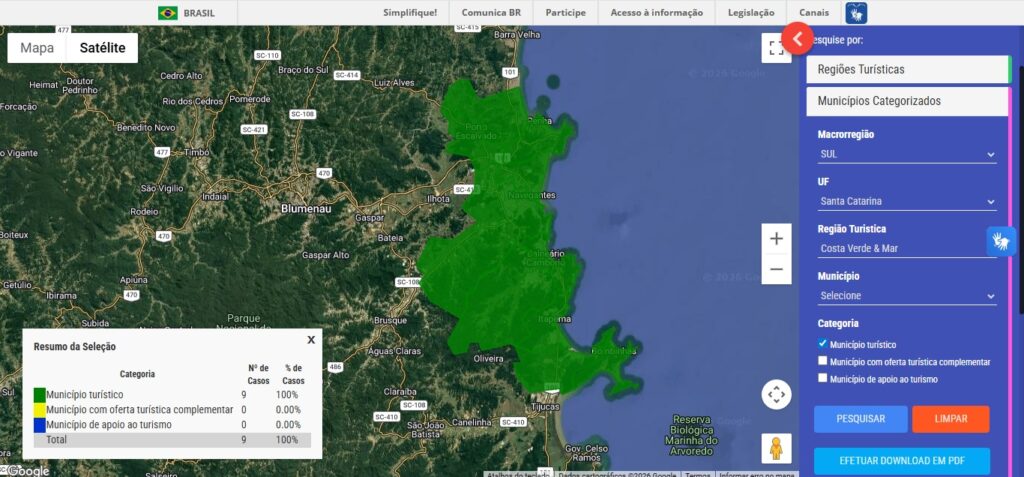Open Participe menu item
Image resolution: width=1024 pixels, height=477 pixels.
pyautogui.click(x=566, y=12)
